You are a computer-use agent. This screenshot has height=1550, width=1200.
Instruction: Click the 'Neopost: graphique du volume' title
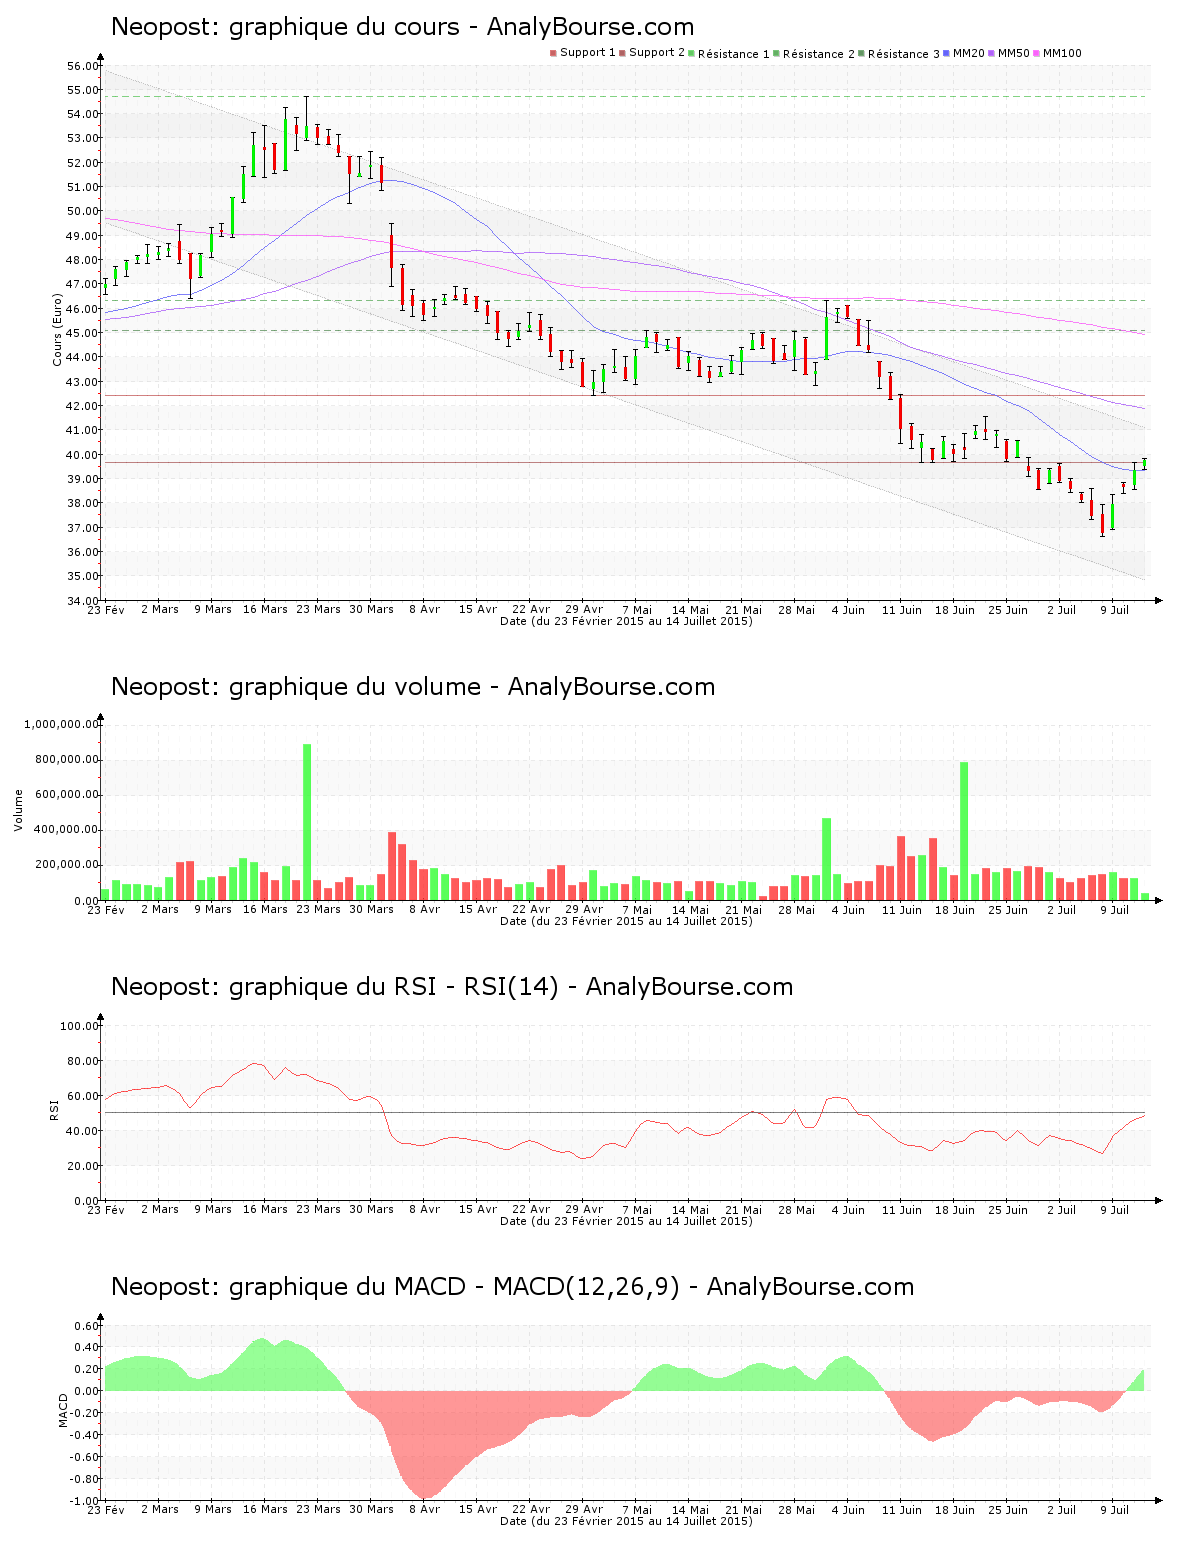point(296,687)
